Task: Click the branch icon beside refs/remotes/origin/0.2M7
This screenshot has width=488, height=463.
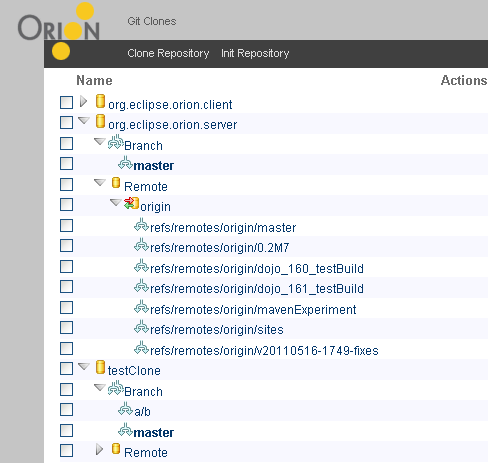Action: pyautogui.click(x=141, y=245)
